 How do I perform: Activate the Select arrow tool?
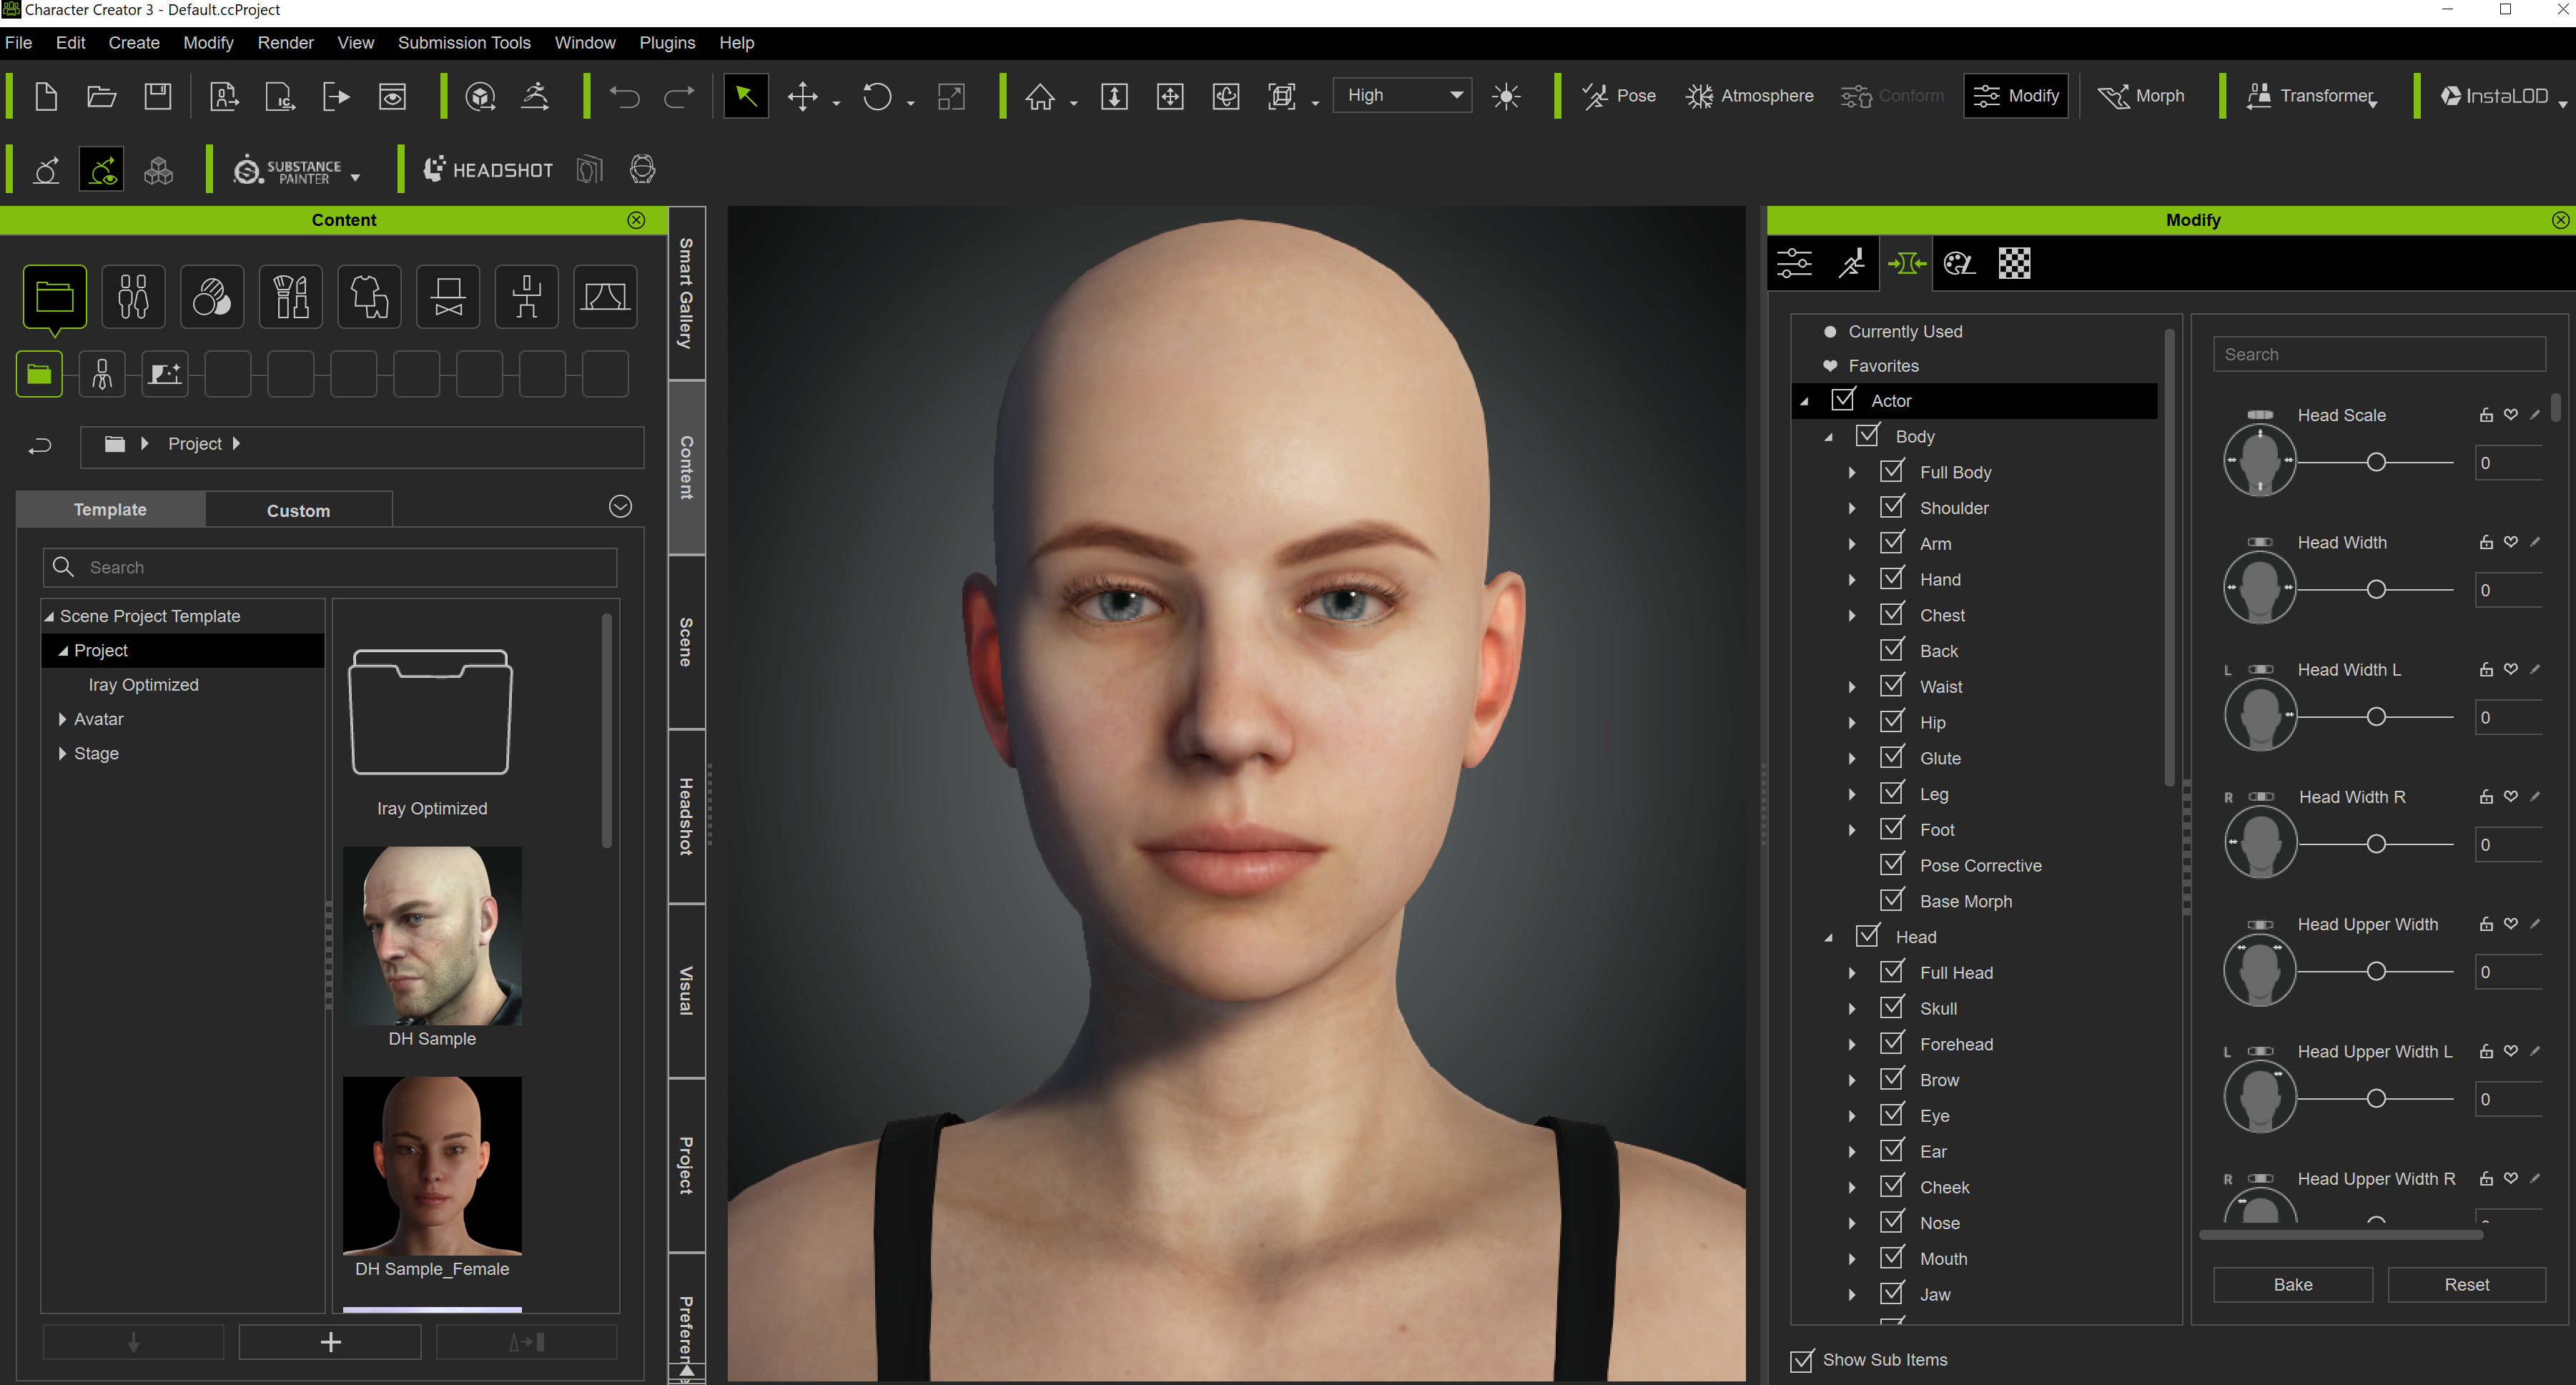pyautogui.click(x=746, y=96)
